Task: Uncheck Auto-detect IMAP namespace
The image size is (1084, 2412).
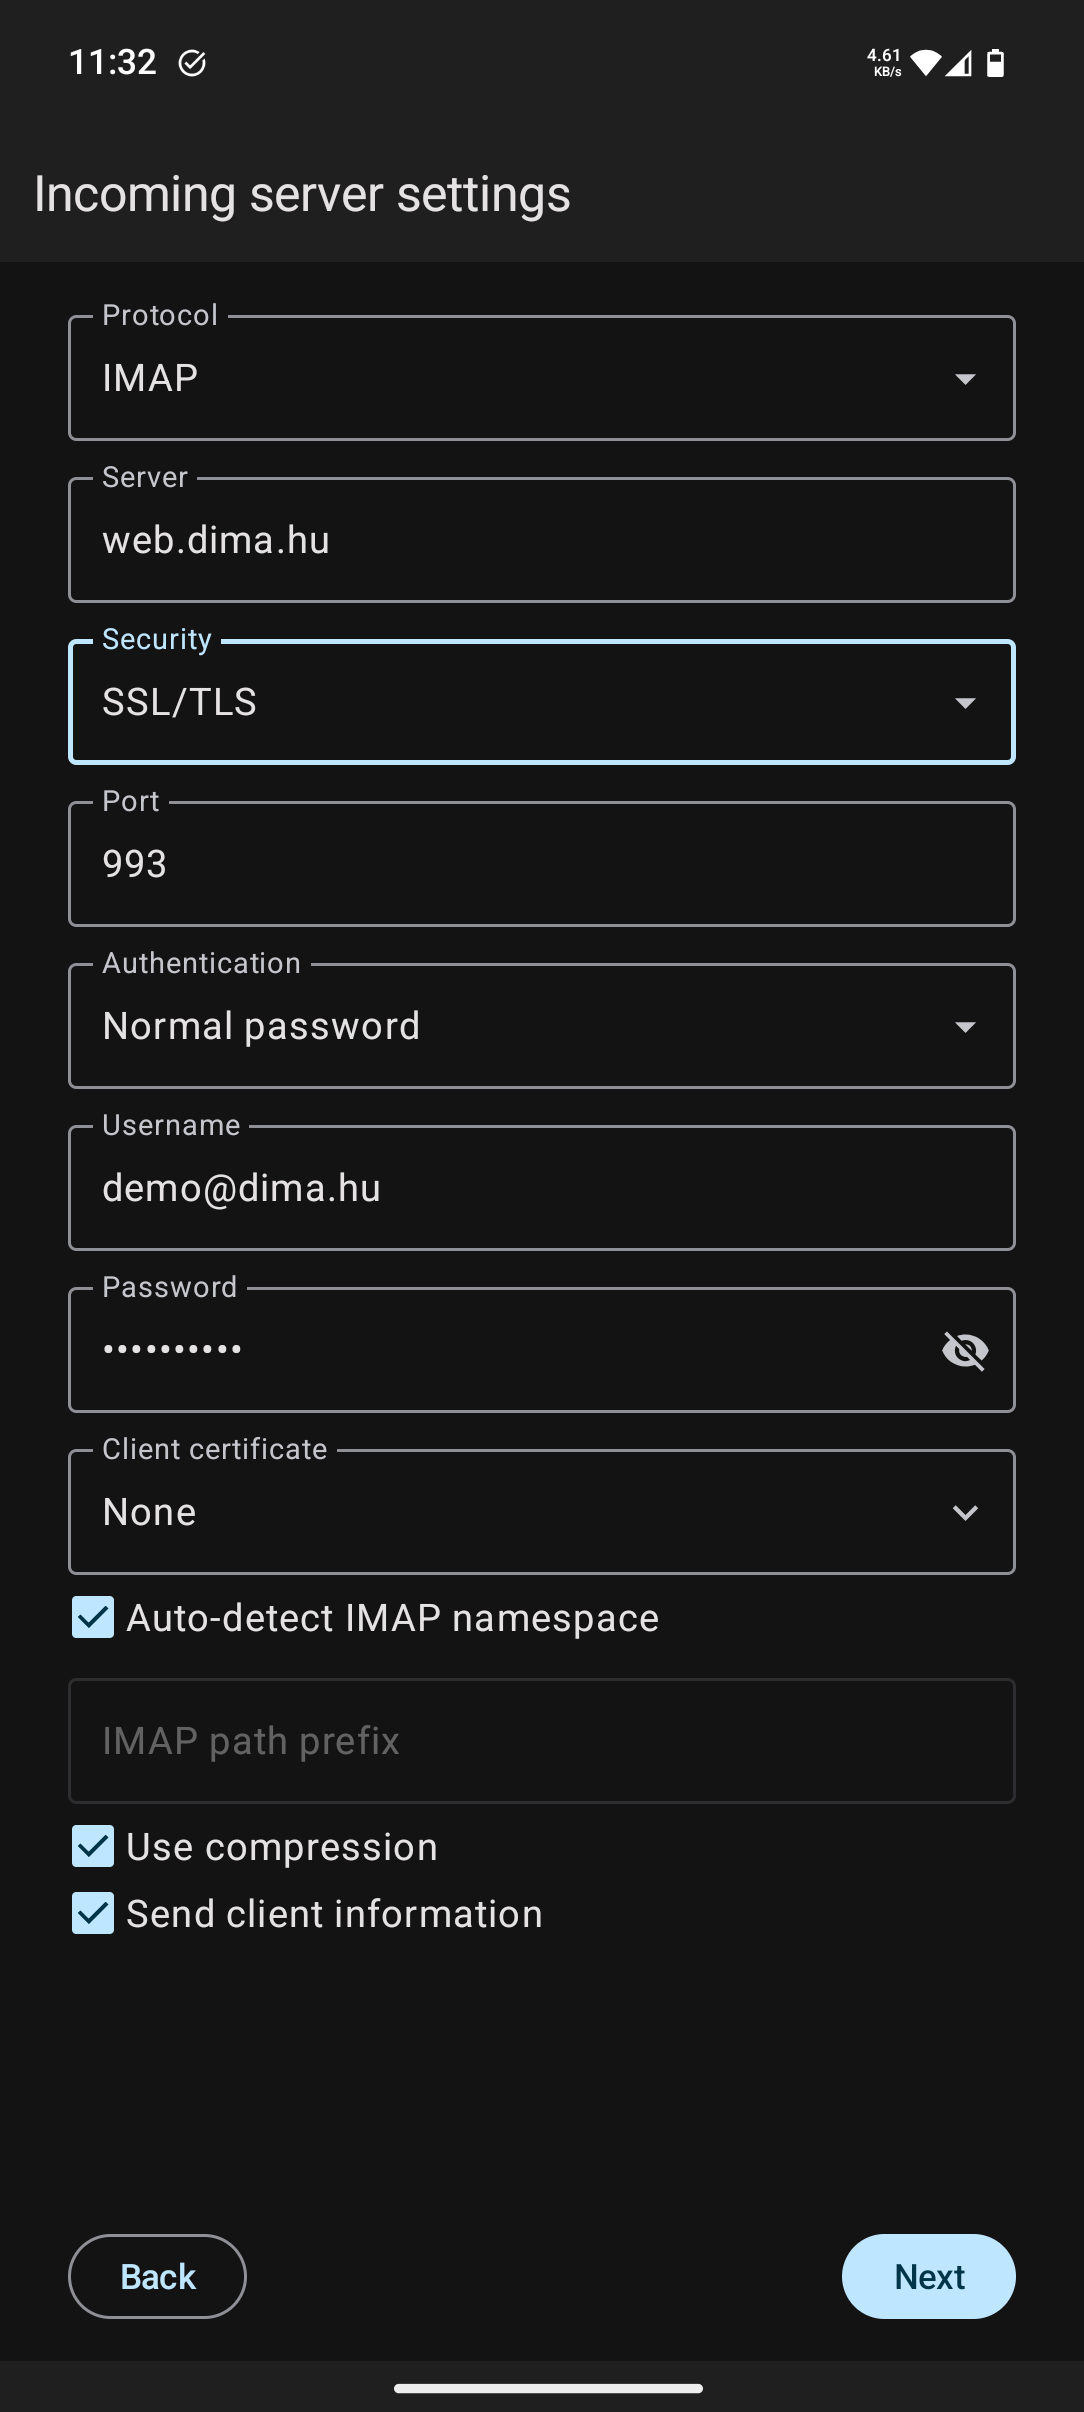Action: click(93, 1618)
